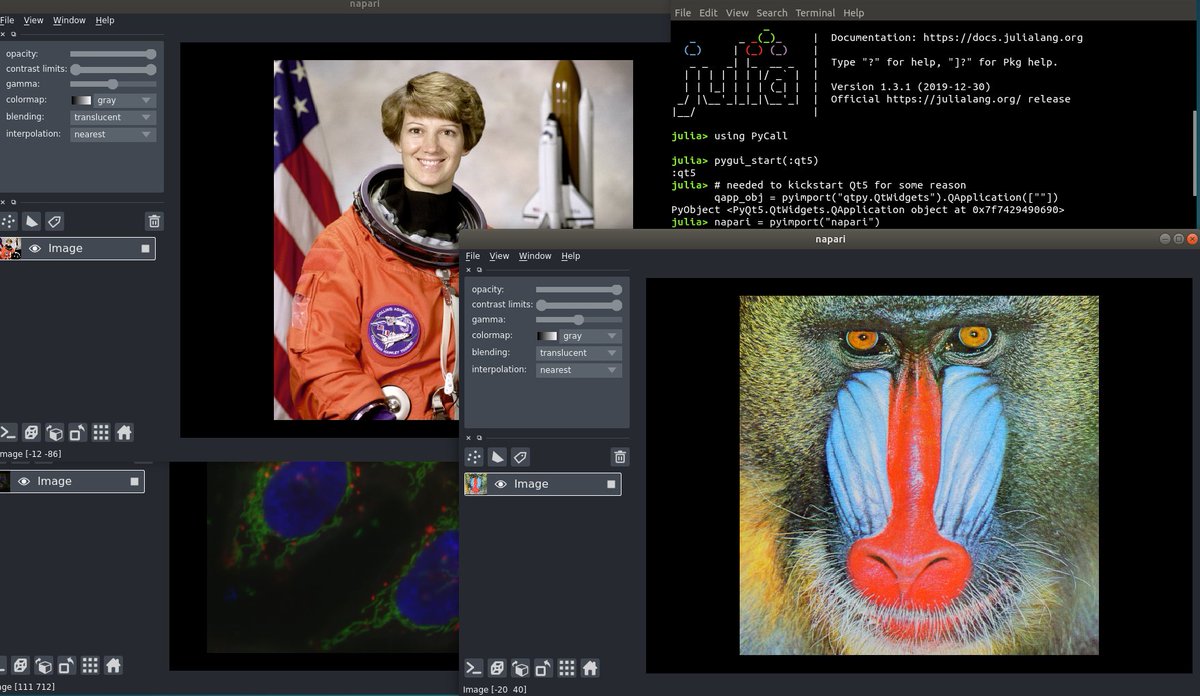Open blending dropdown in the mandrill window
Image resolution: width=1200 pixels, height=696 pixels.
coord(579,353)
